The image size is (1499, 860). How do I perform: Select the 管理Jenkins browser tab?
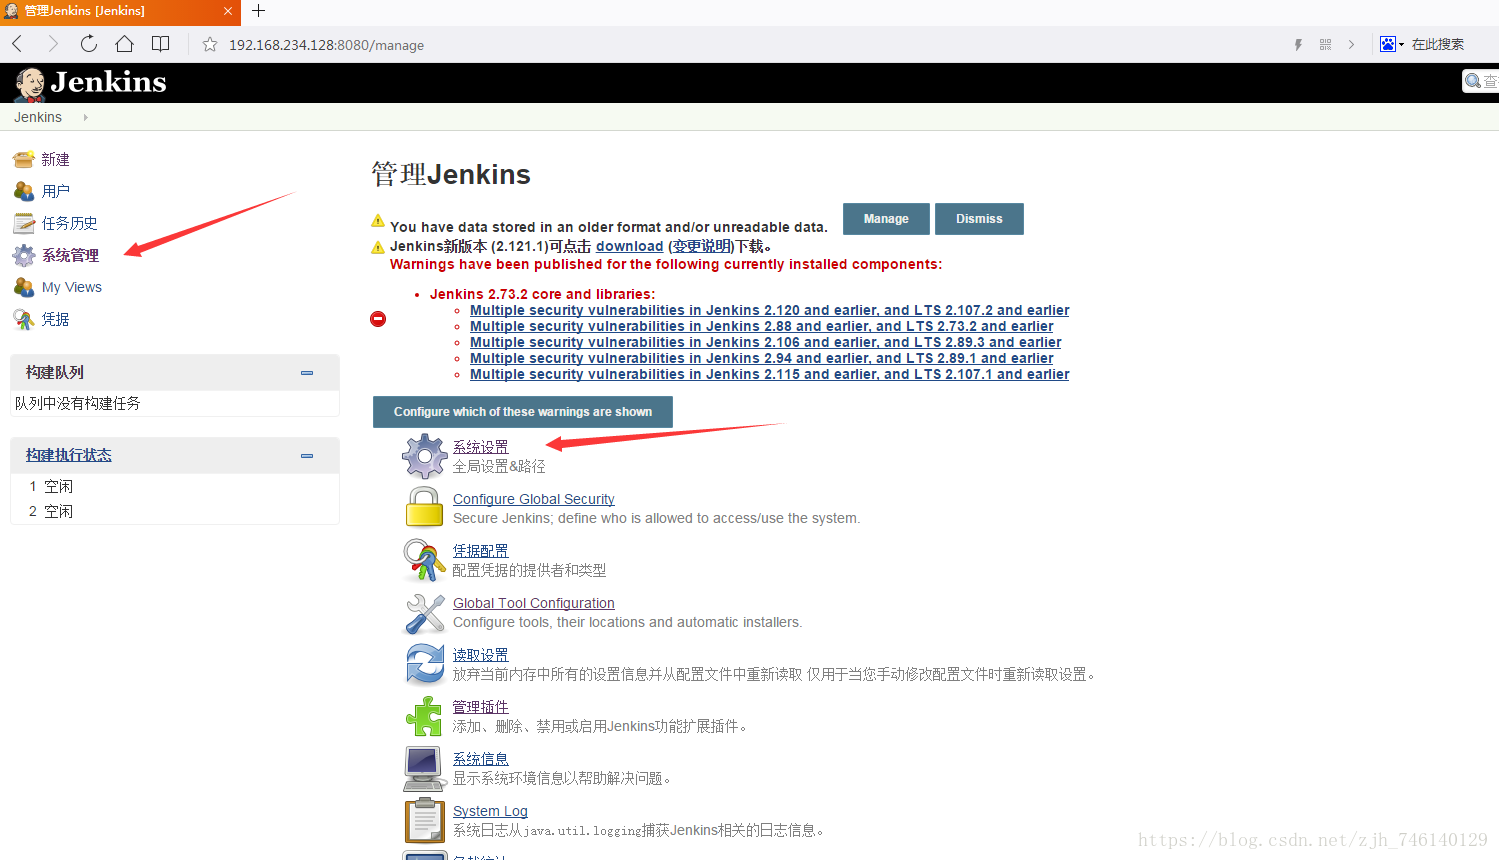[119, 11]
